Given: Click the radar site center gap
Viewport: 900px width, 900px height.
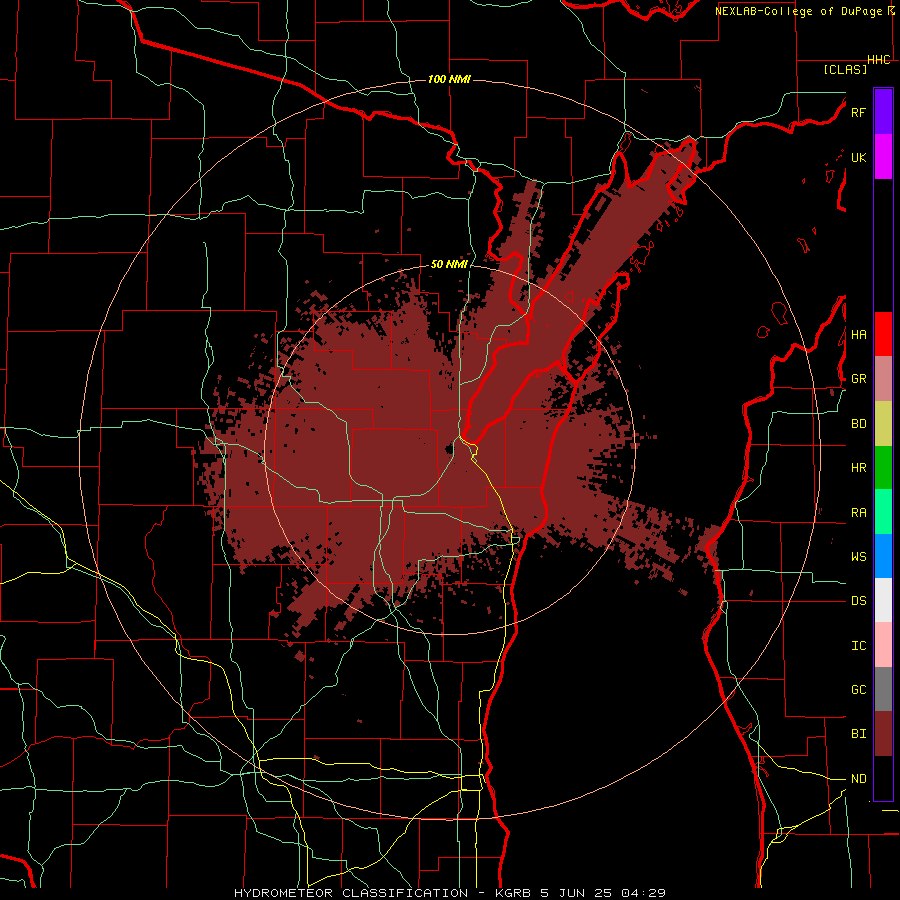Looking at the screenshot, I should click(449, 449).
